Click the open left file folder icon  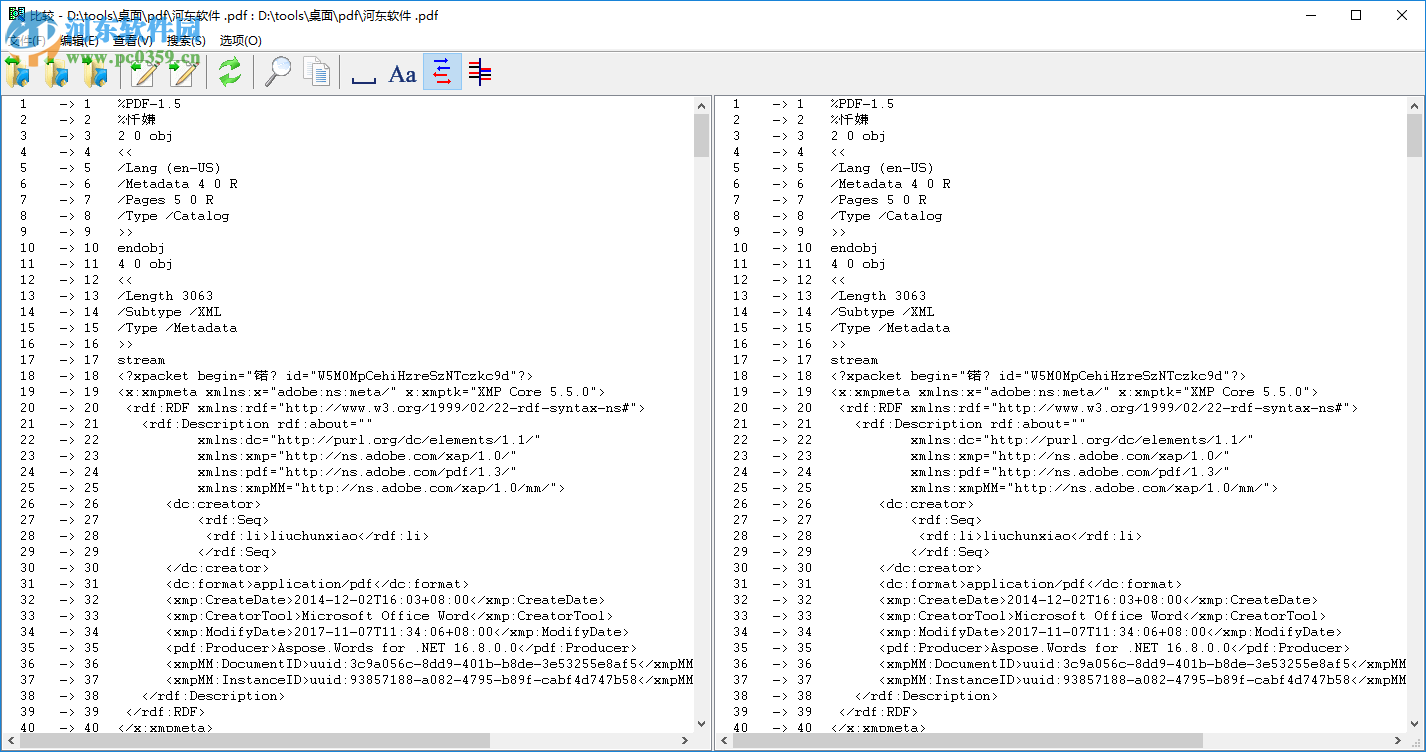tap(57, 72)
